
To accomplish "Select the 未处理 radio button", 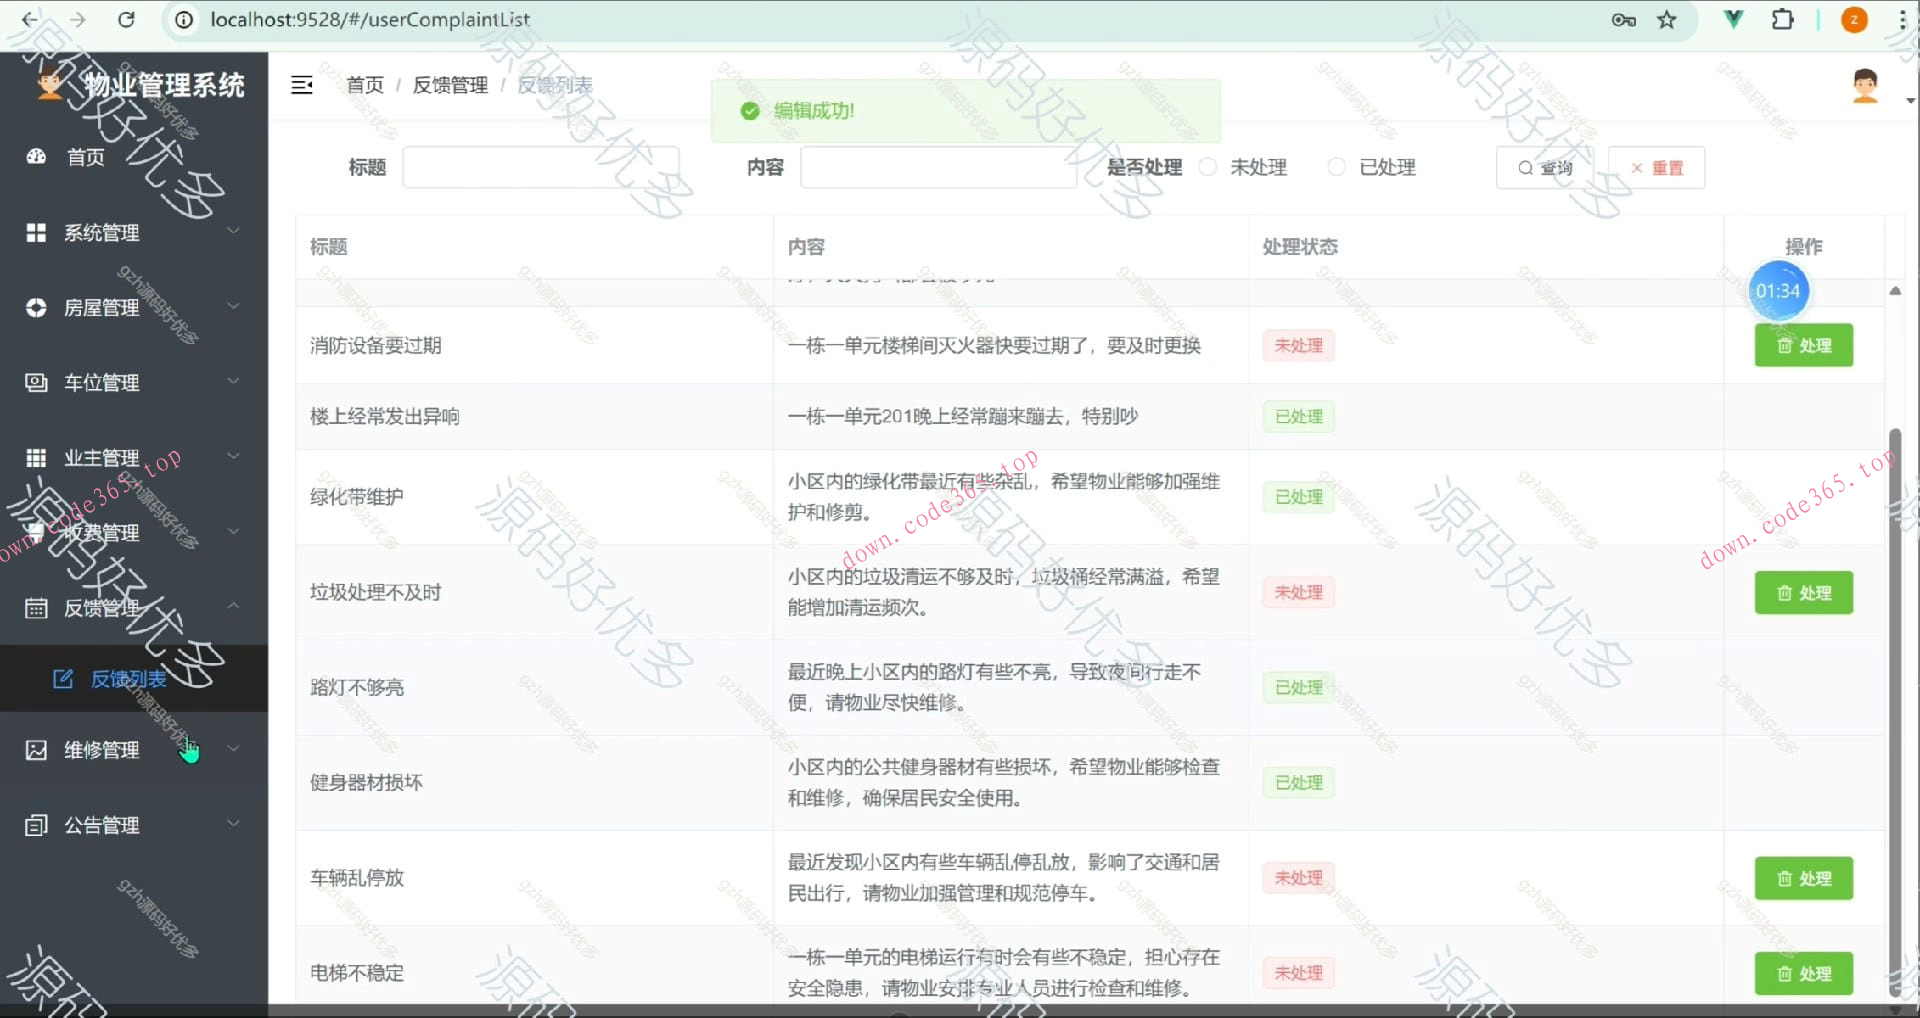I will (1208, 167).
